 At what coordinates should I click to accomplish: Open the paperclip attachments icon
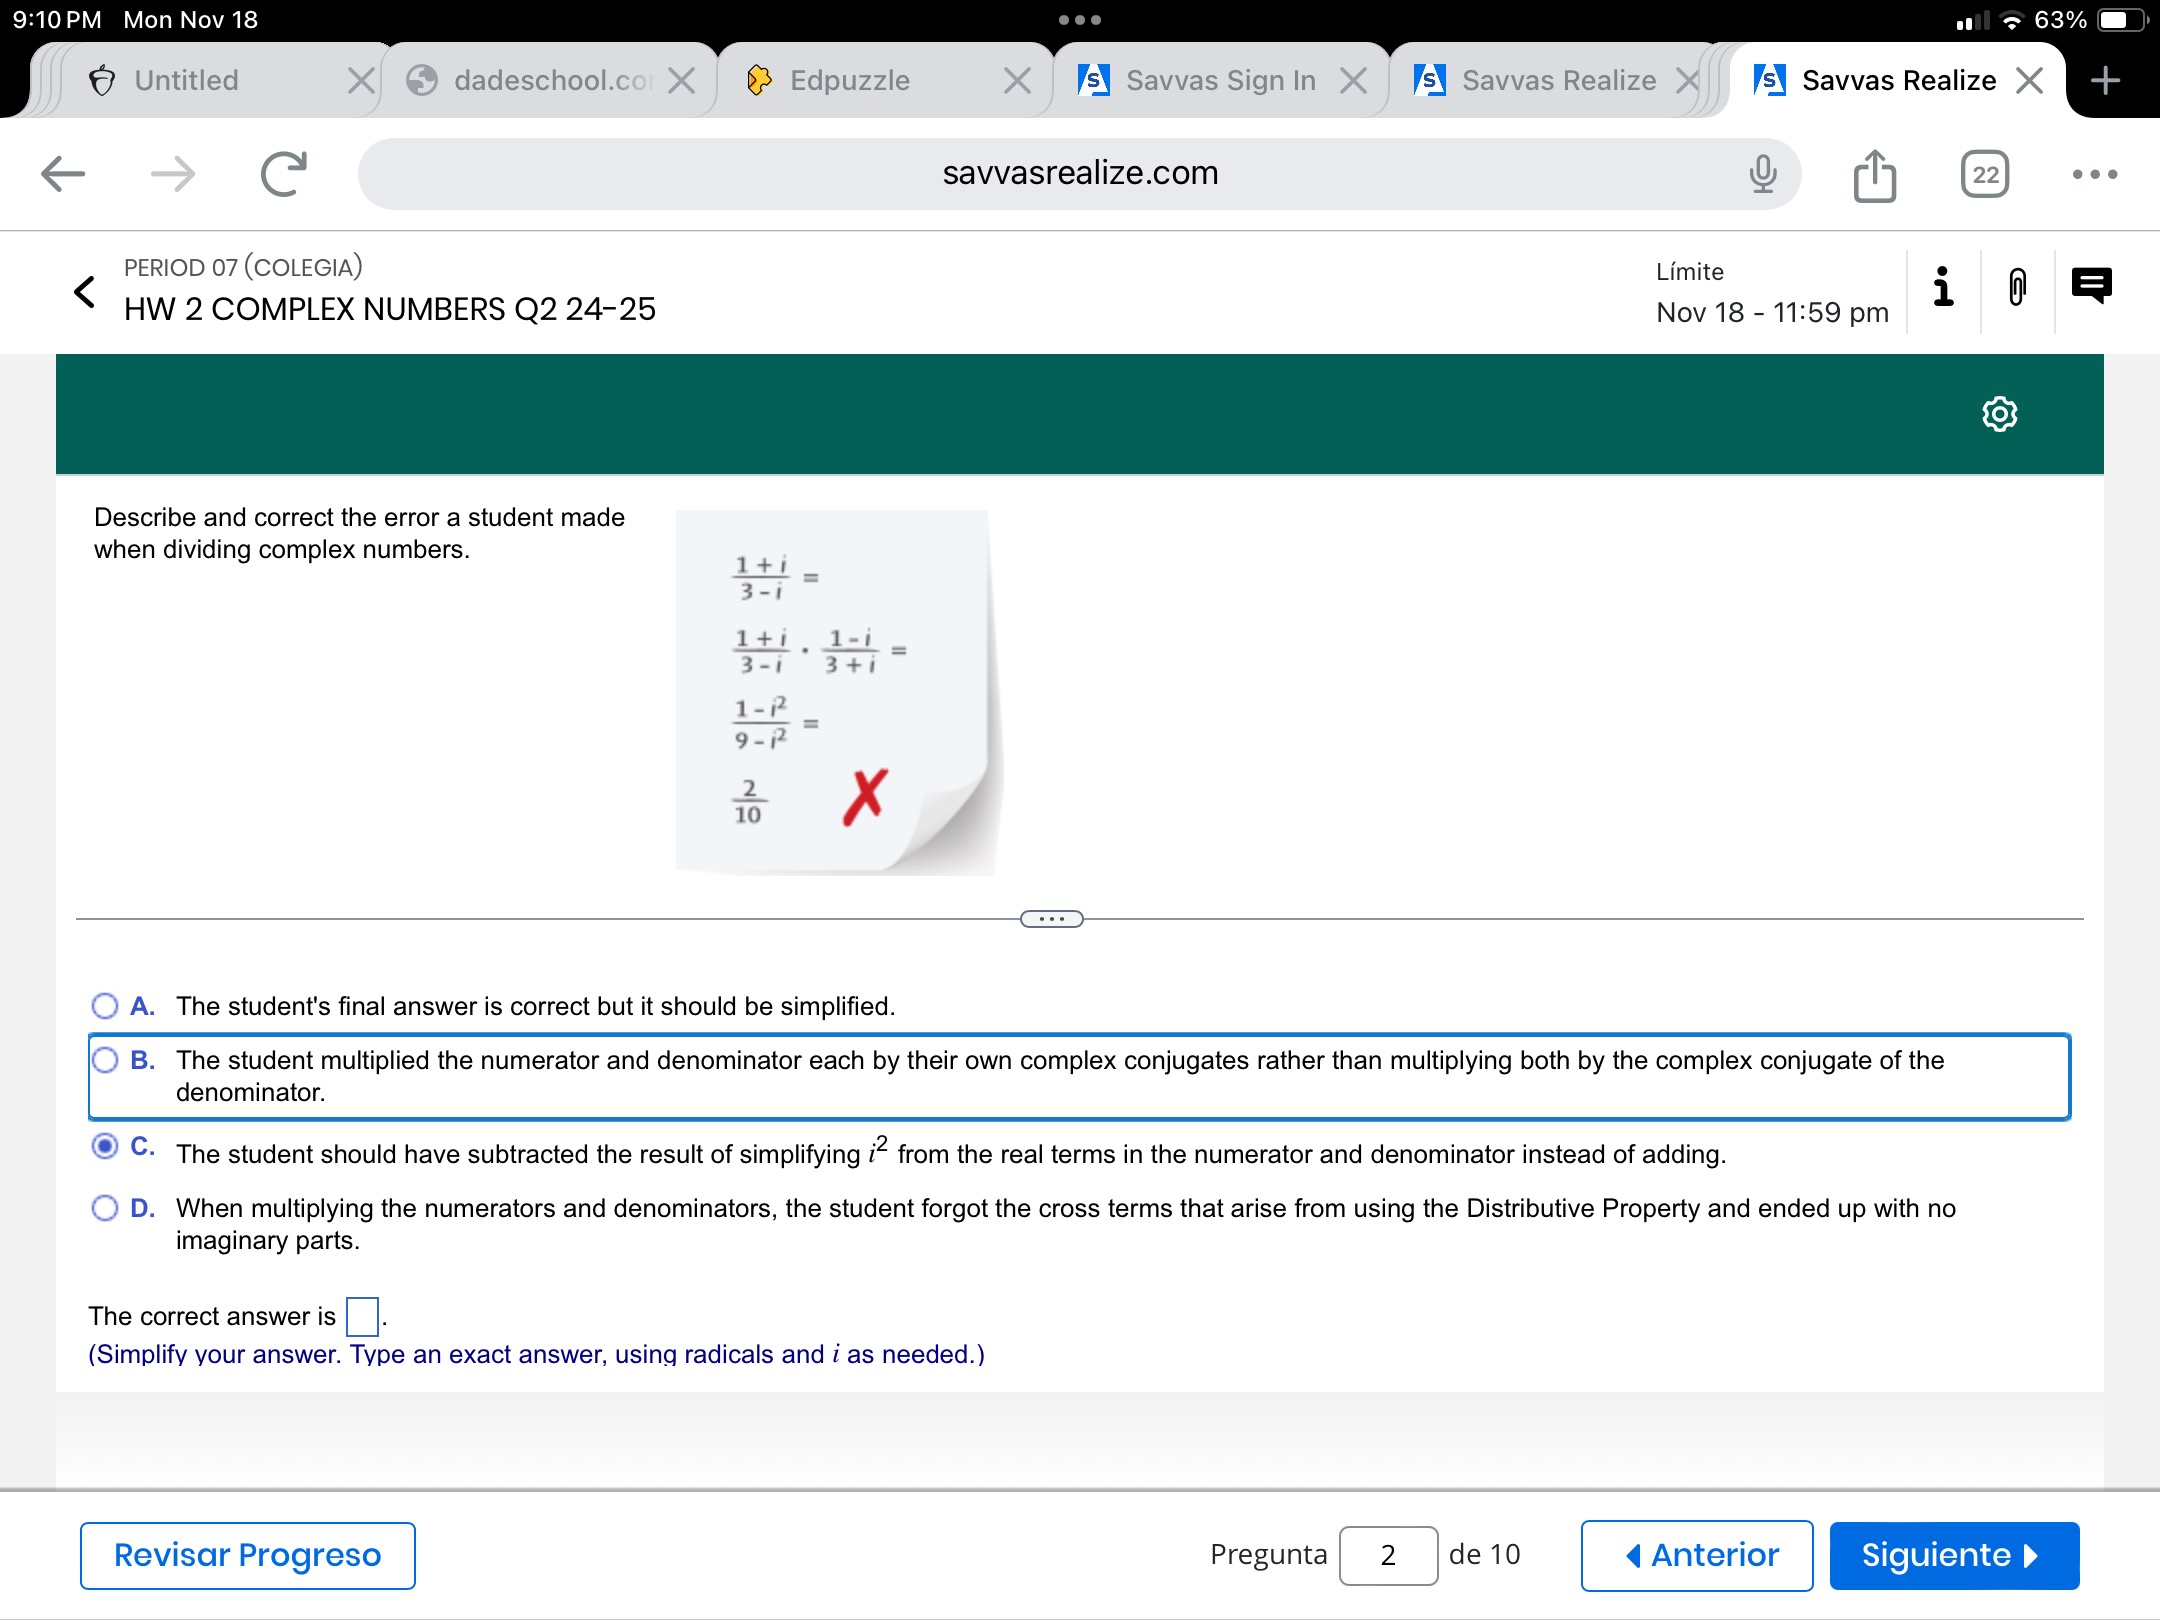pos(2017,287)
